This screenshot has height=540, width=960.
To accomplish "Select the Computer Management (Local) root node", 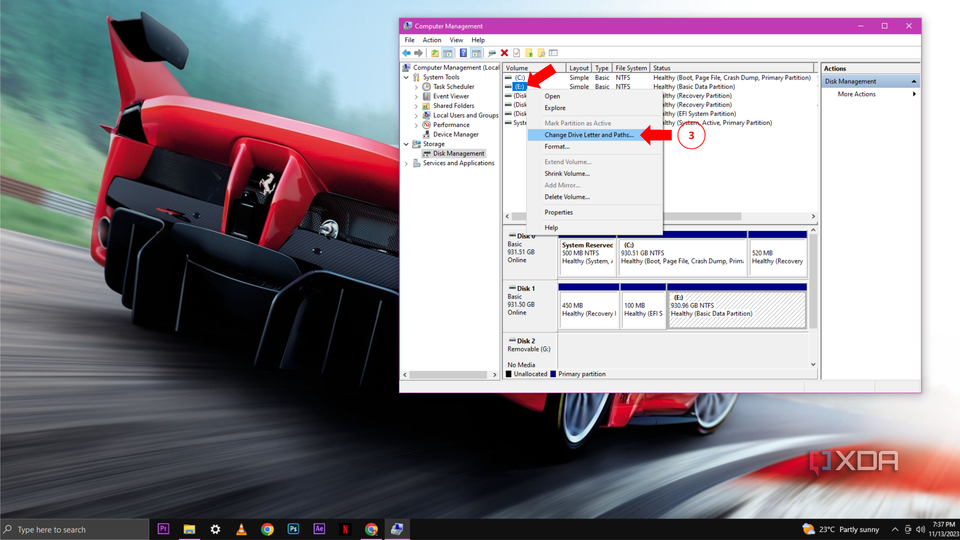I will coord(456,68).
